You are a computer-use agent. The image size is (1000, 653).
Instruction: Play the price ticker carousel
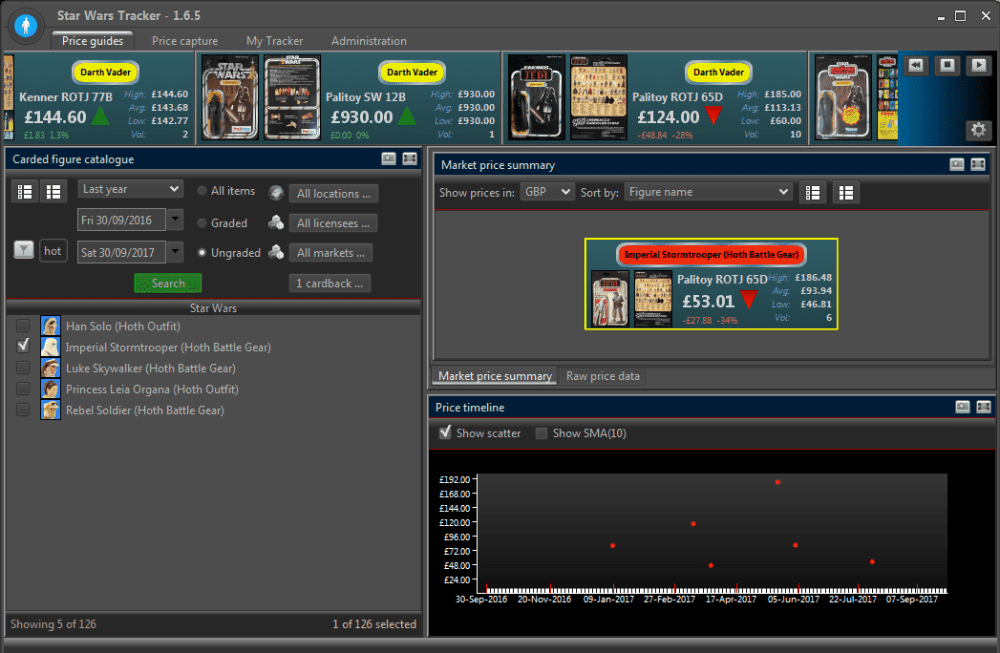click(x=978, y=65)
